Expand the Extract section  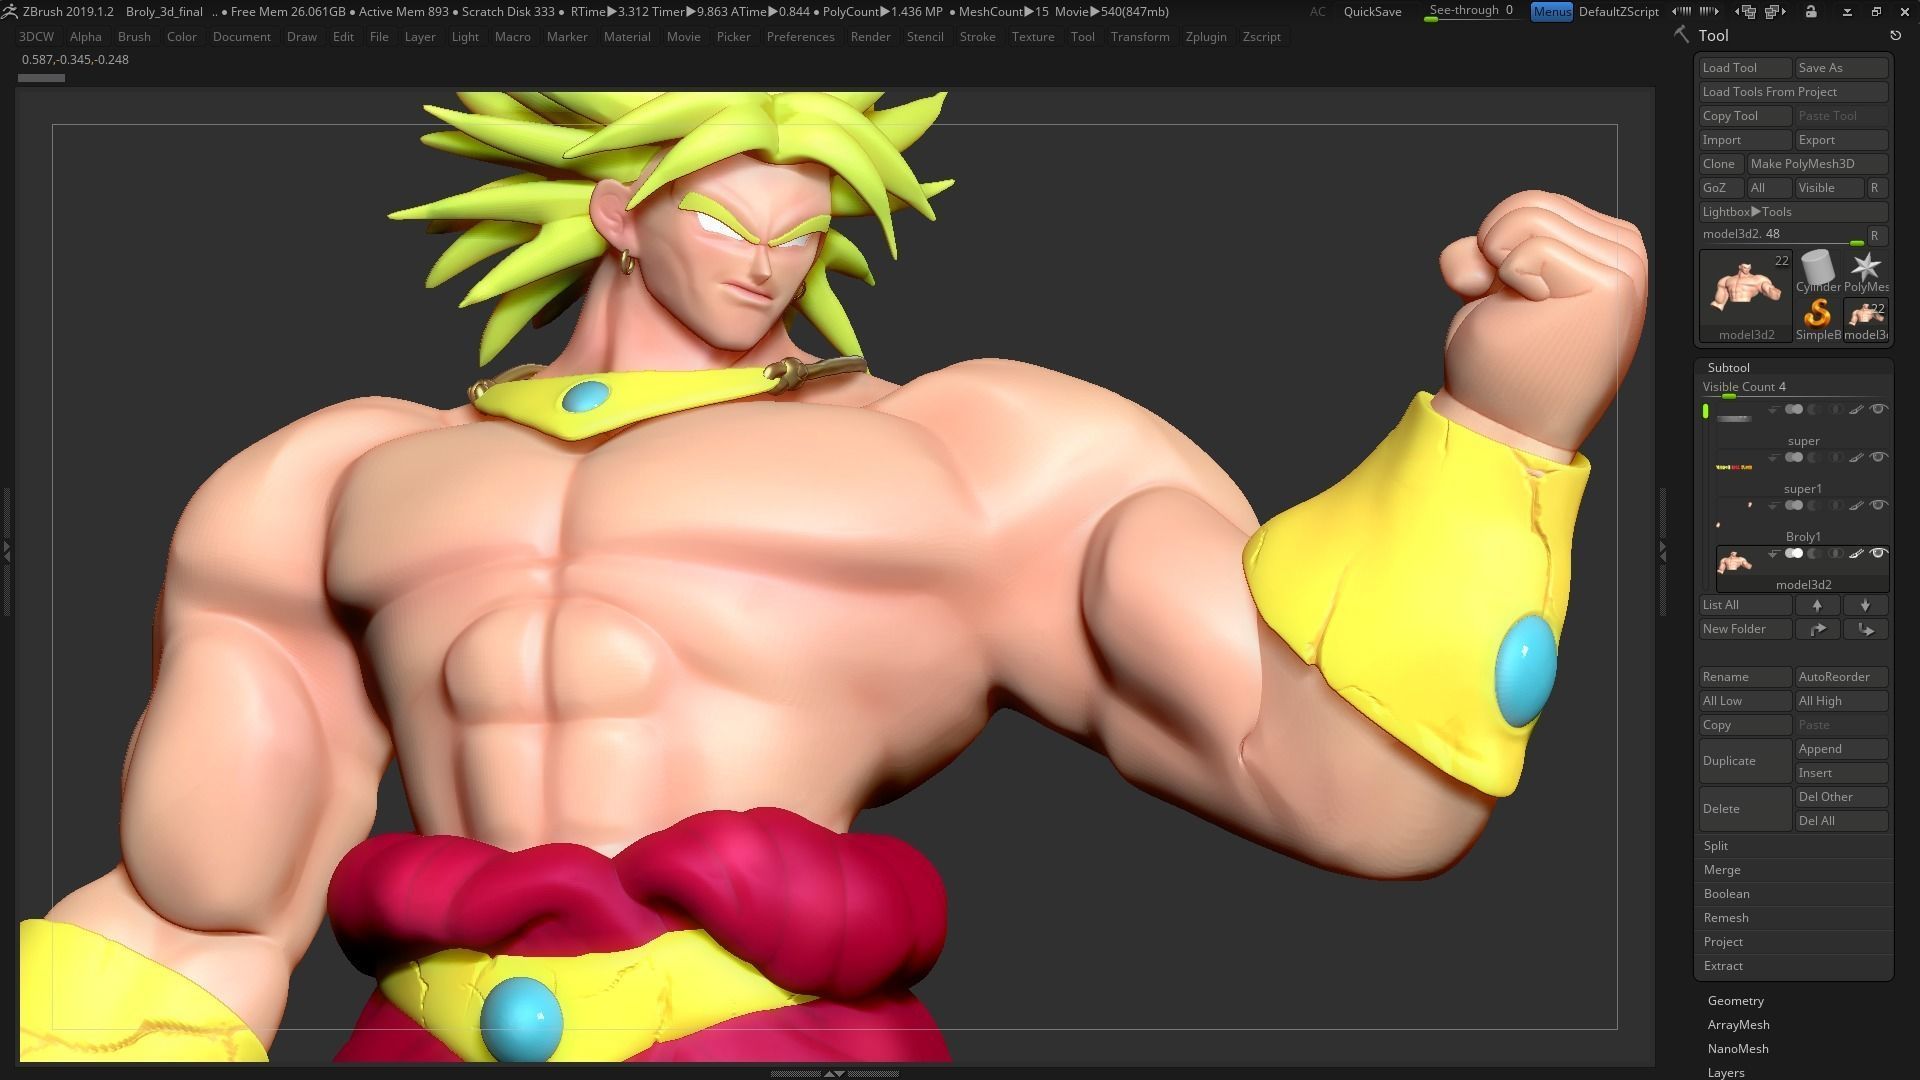pyautogui.click(x=1723, y=966)
